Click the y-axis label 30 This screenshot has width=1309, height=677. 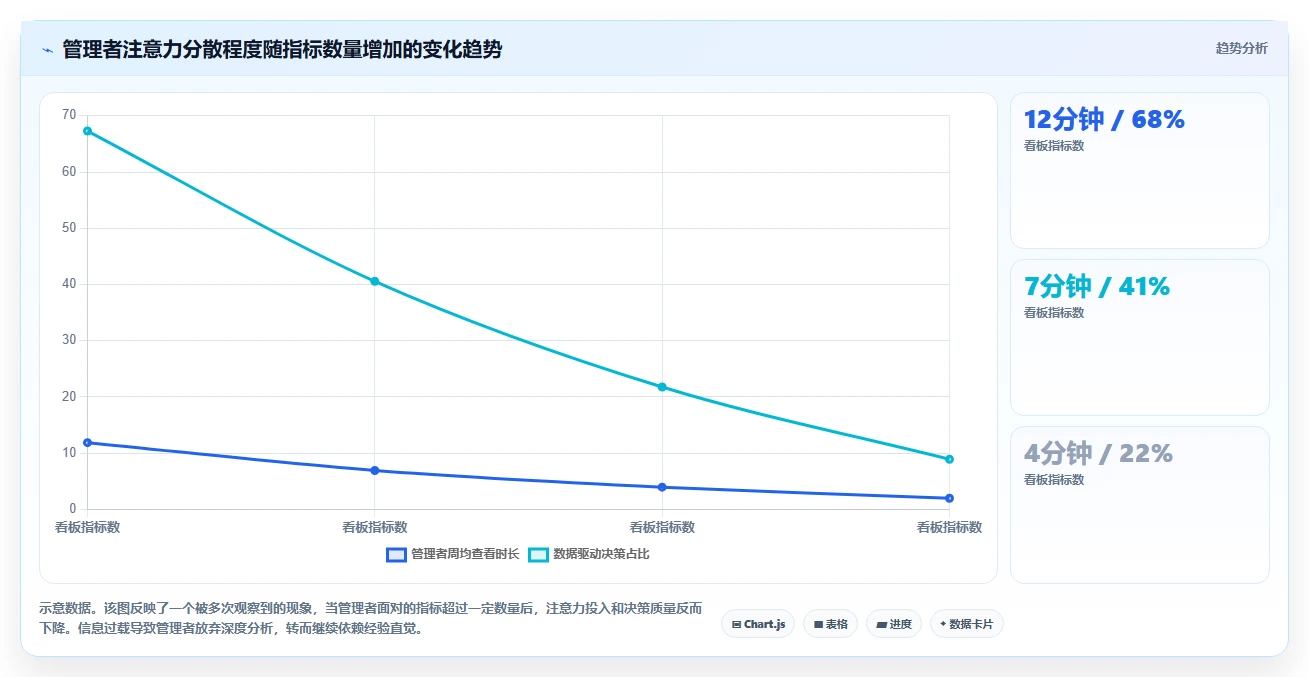[69, 340]
